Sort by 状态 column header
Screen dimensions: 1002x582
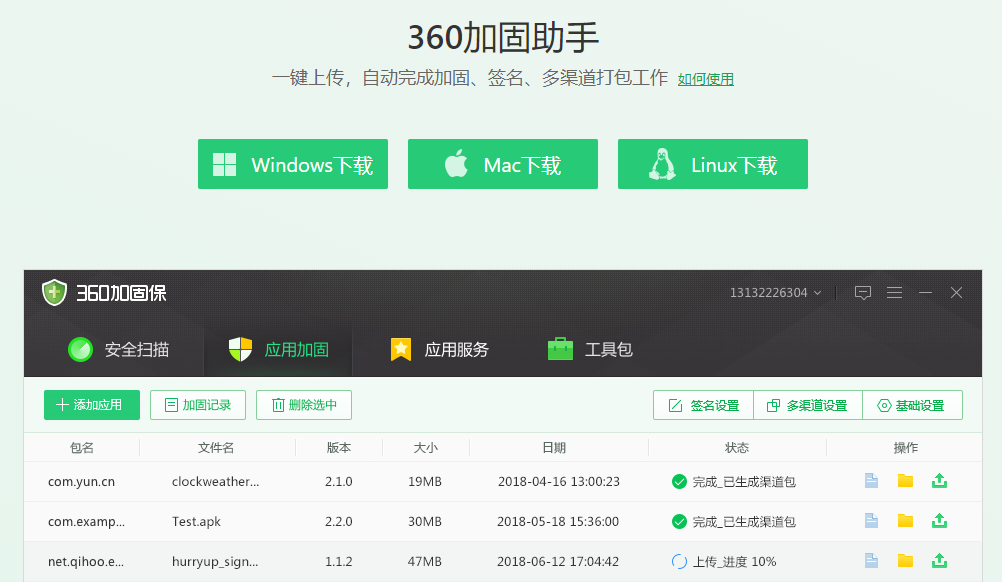coord(737,448)
